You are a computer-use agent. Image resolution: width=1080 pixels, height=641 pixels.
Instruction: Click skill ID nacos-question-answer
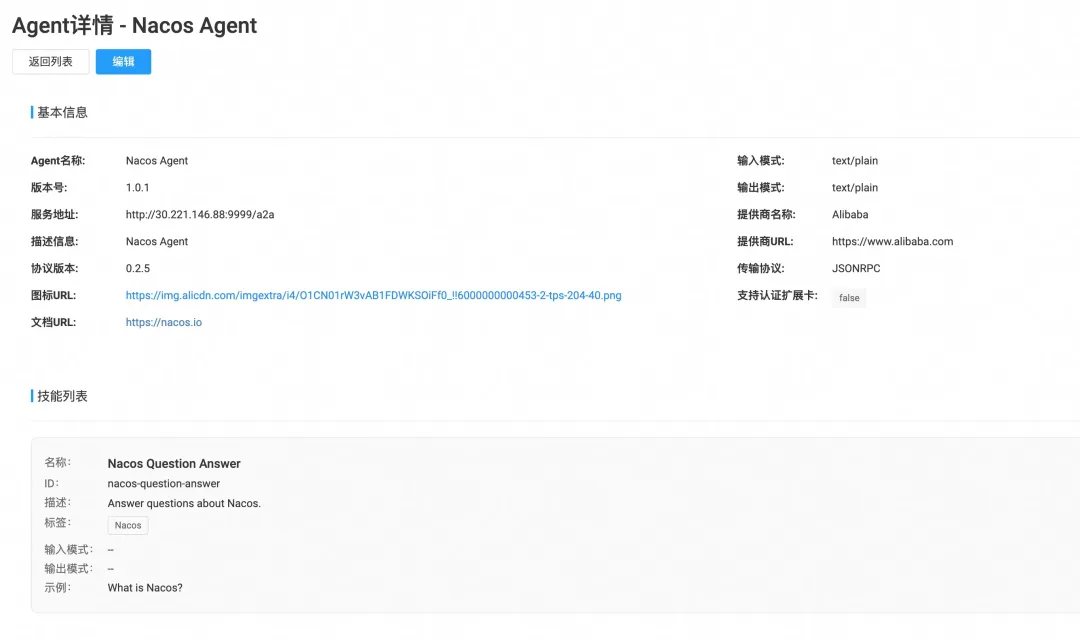pos(164,483)
